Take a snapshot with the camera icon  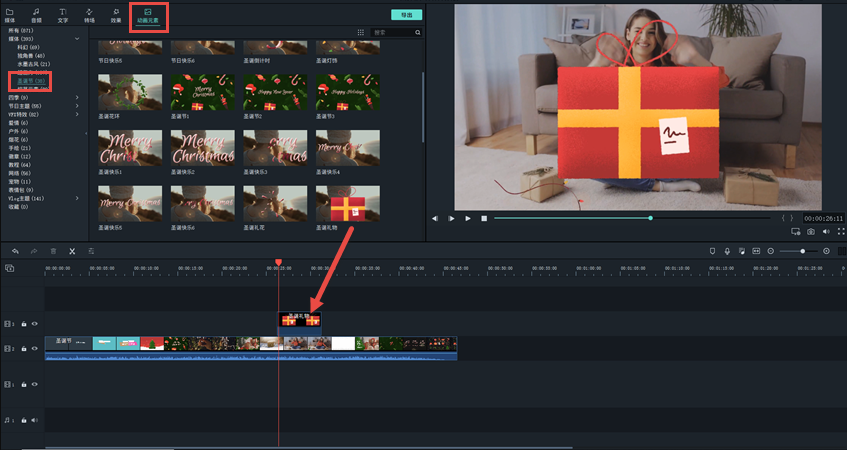click(811, 232)
